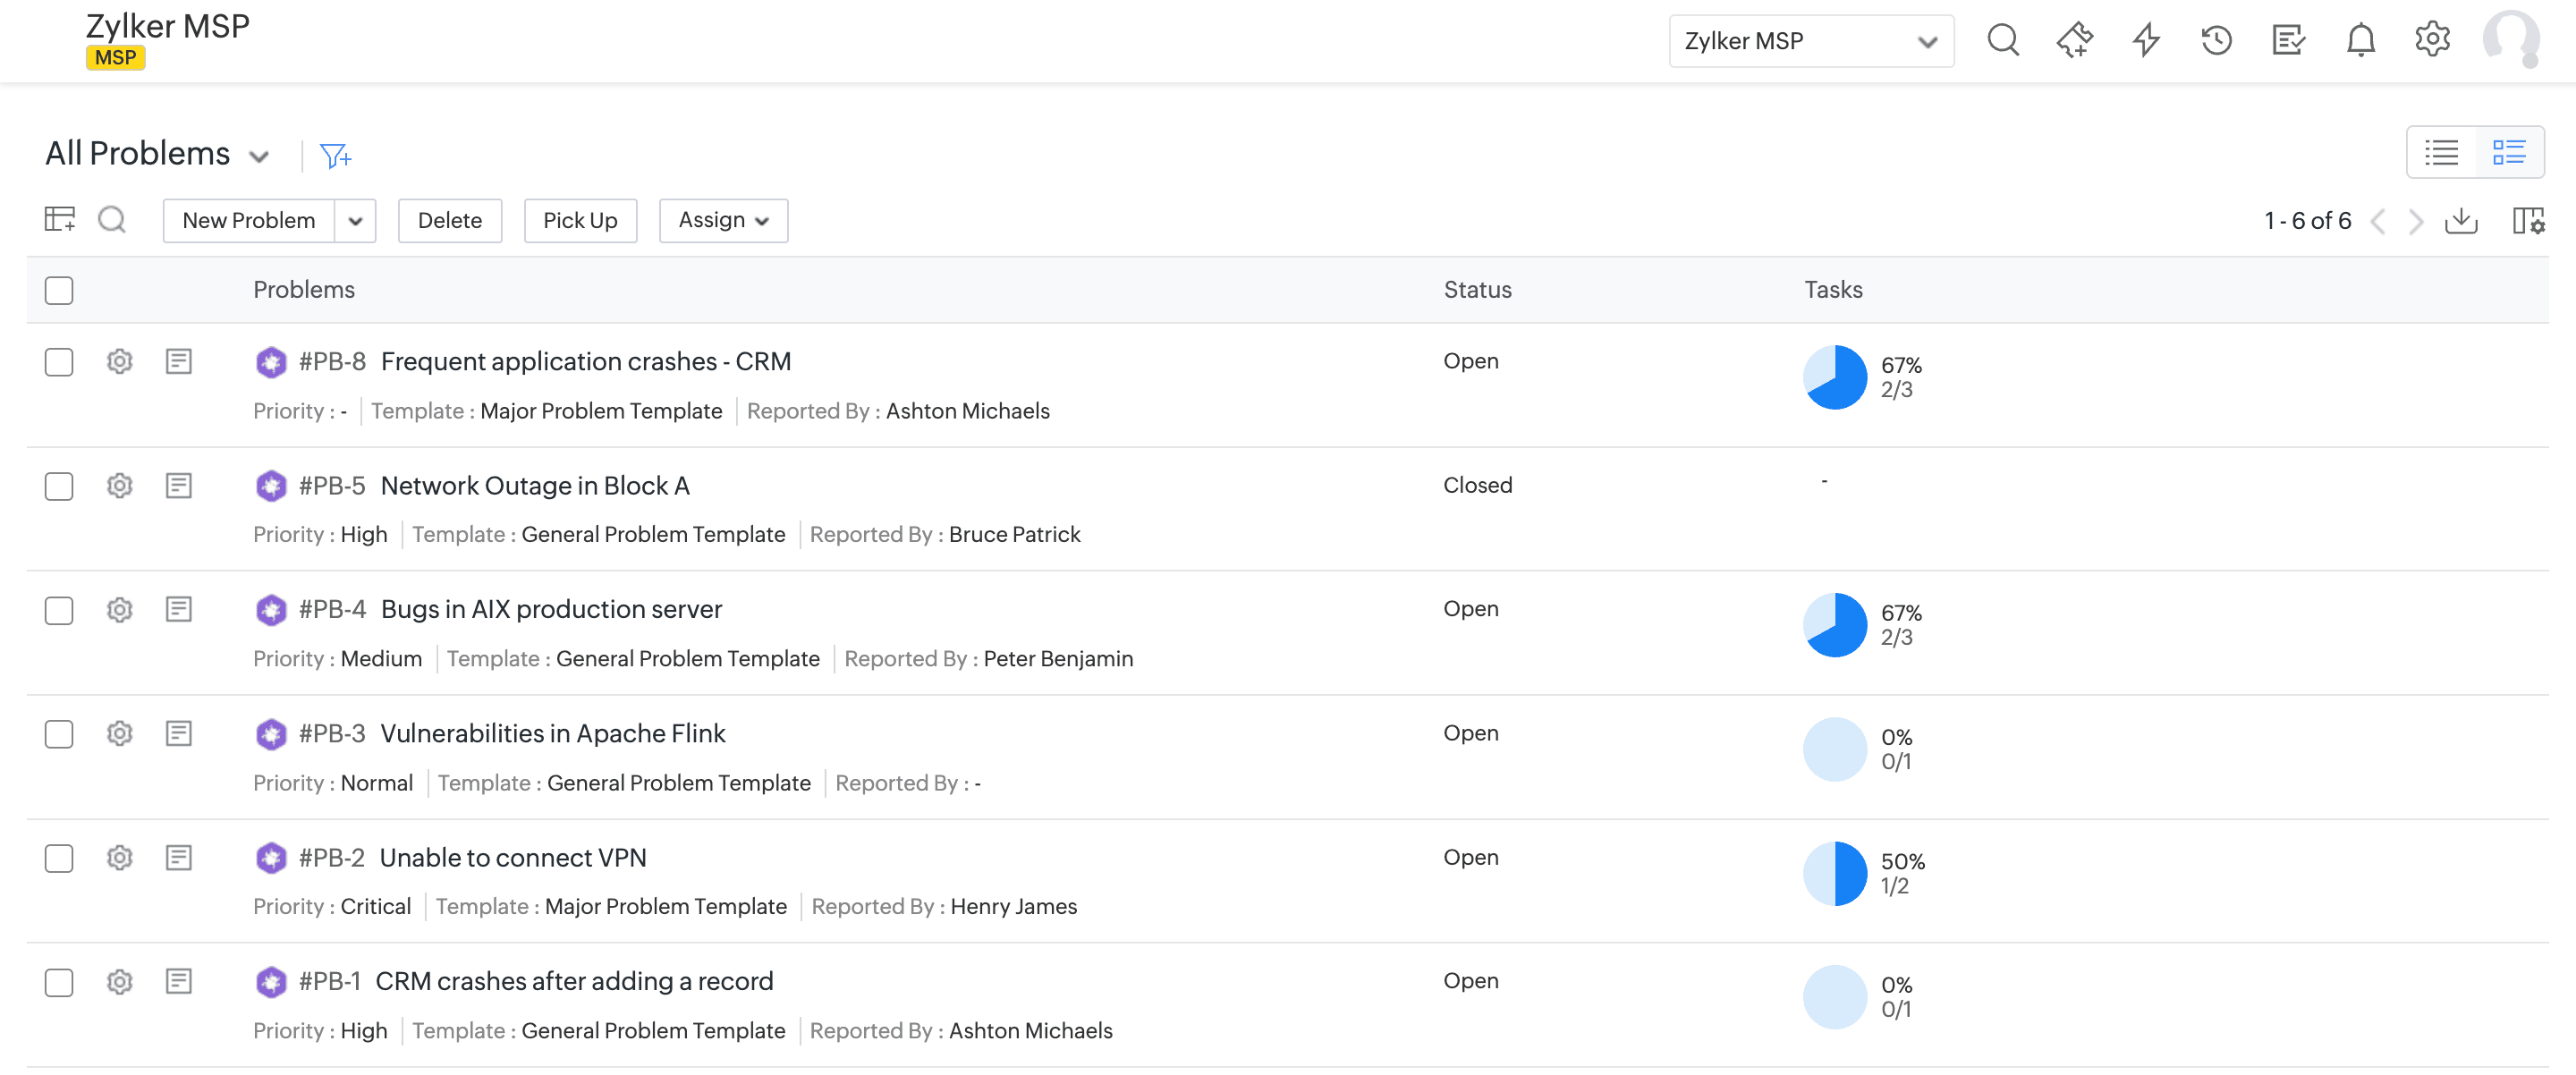
Task: Click the Pick Up button
Action: [580, 220]
